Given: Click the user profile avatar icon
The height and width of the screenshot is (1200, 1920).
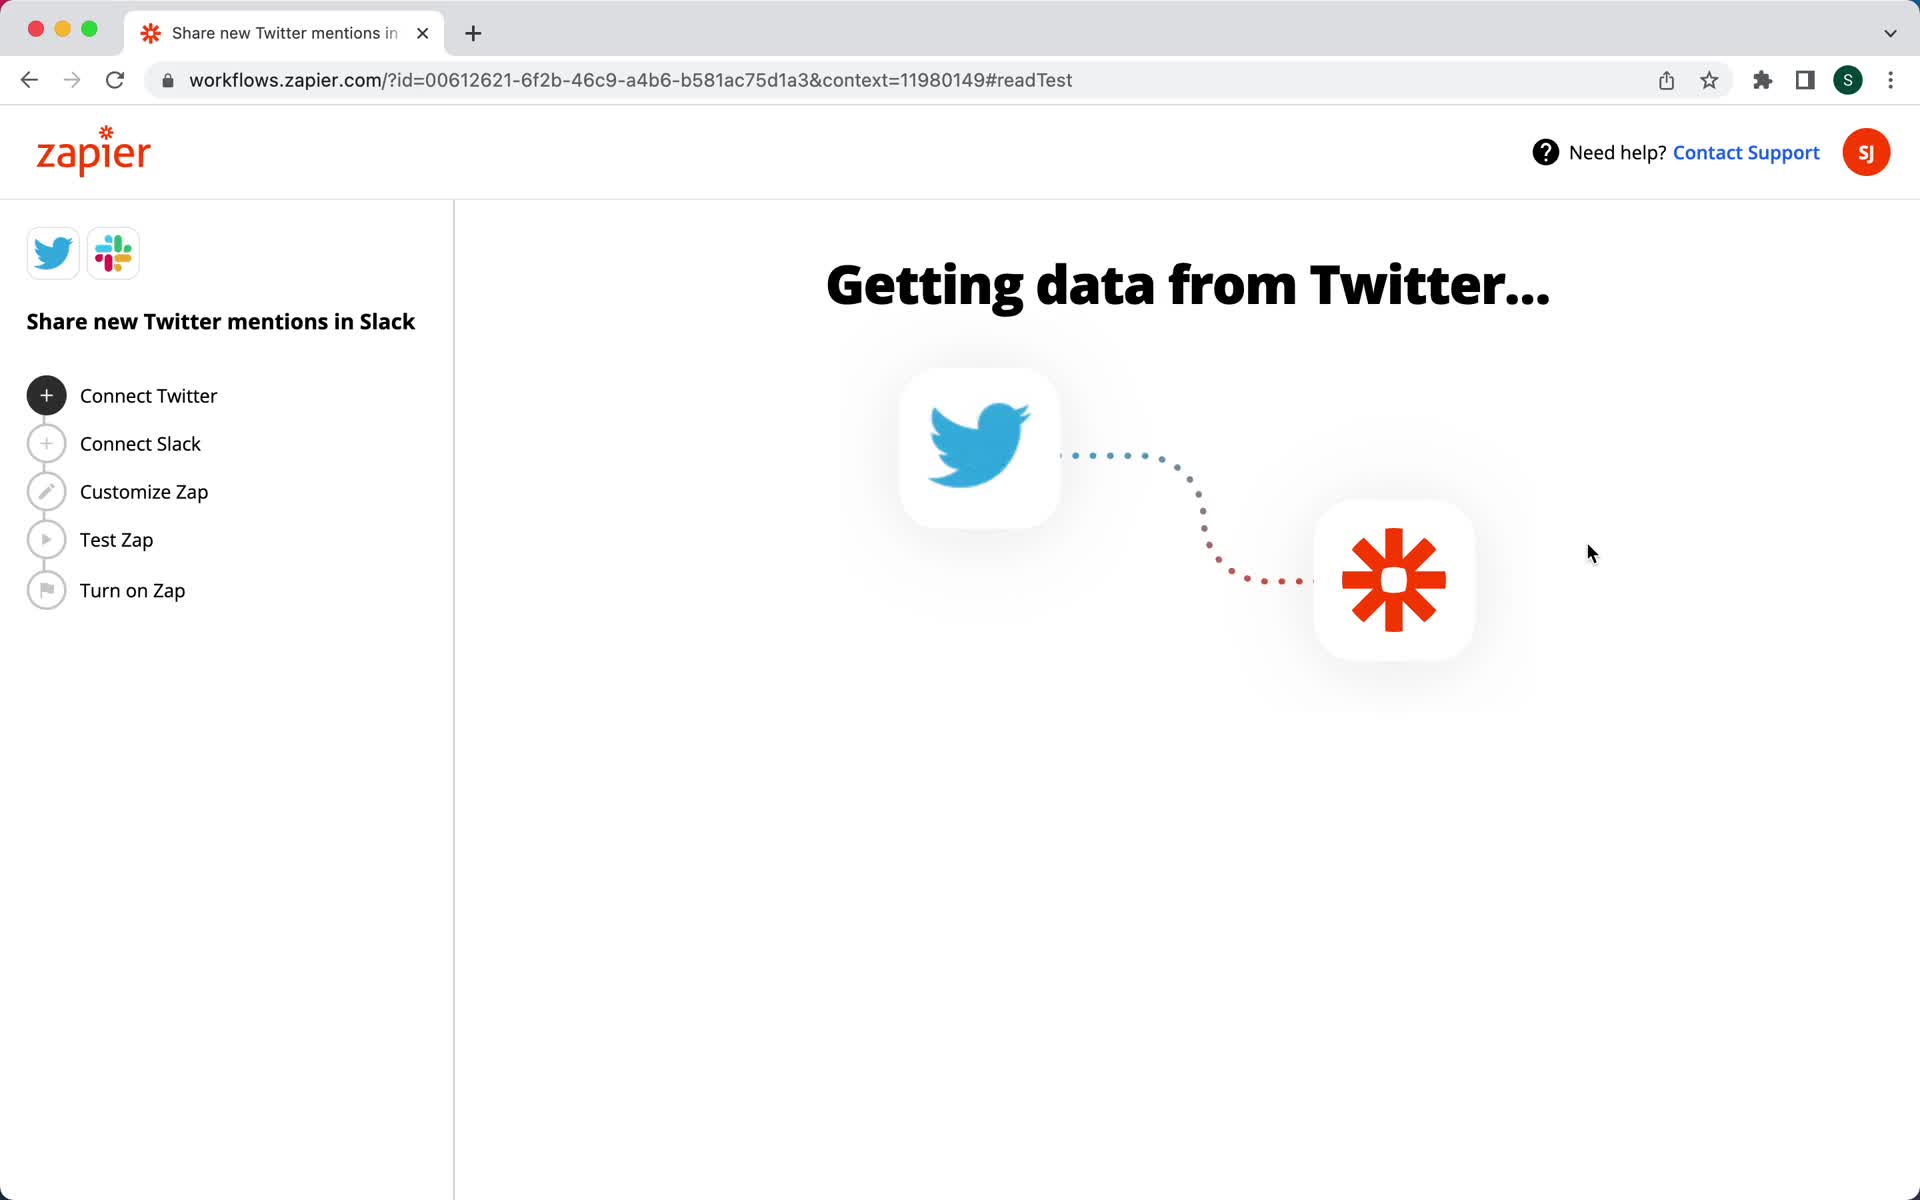Looking at the screenshot, I should [x=1869, y=152].
